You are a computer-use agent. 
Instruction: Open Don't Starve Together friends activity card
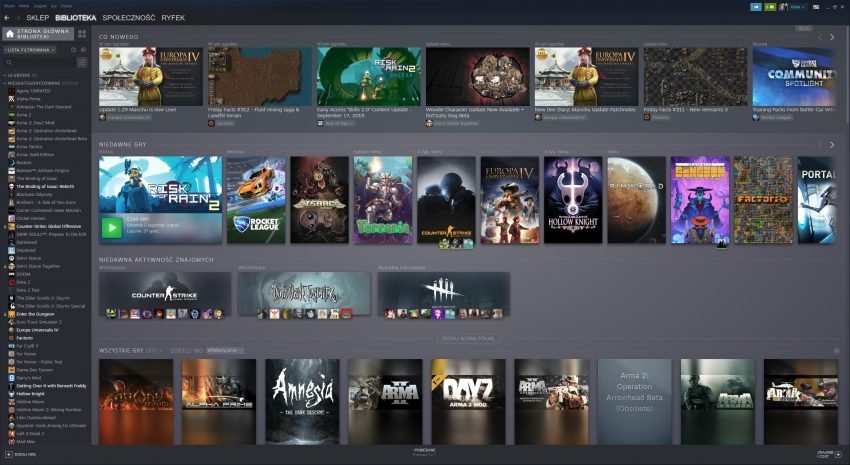pyautogui.click(x=304, y=295)
